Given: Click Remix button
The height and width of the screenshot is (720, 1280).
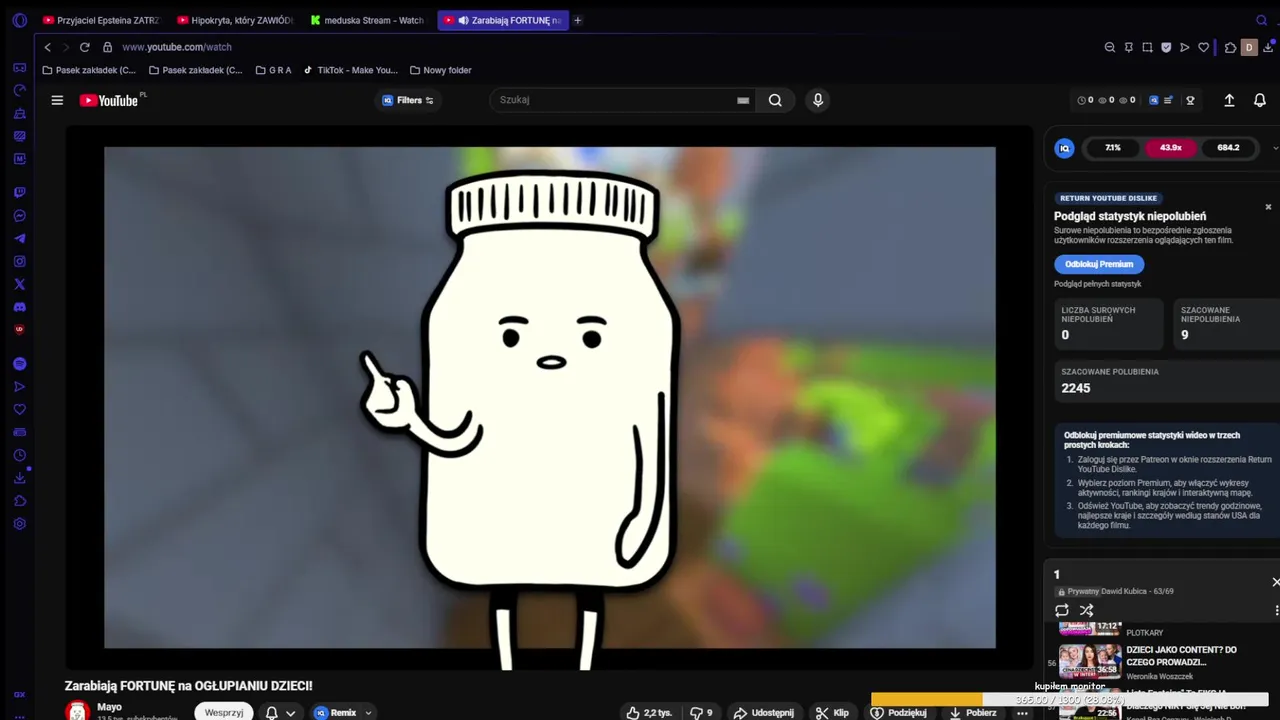Looking at the screenshot, I should pyautogui.click(x=336, y=713).
